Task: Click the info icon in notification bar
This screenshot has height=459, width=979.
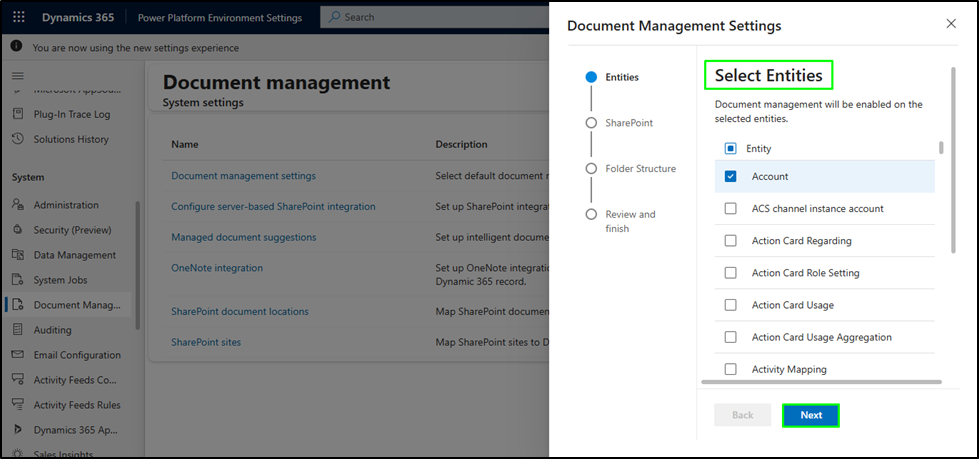Action: coord(17,47)
